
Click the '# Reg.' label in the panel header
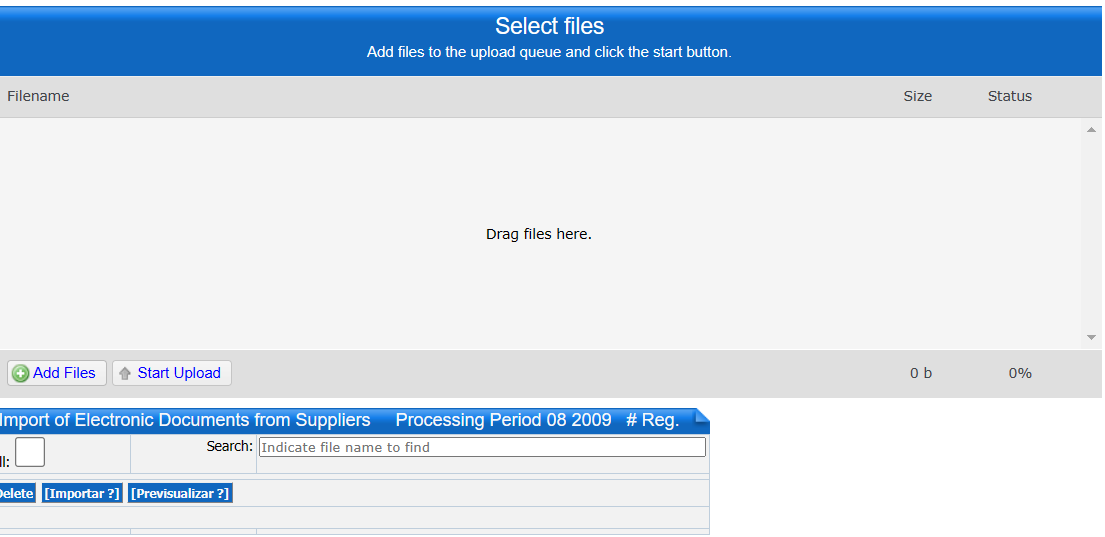pyautogui.click(x=653, y=420)
